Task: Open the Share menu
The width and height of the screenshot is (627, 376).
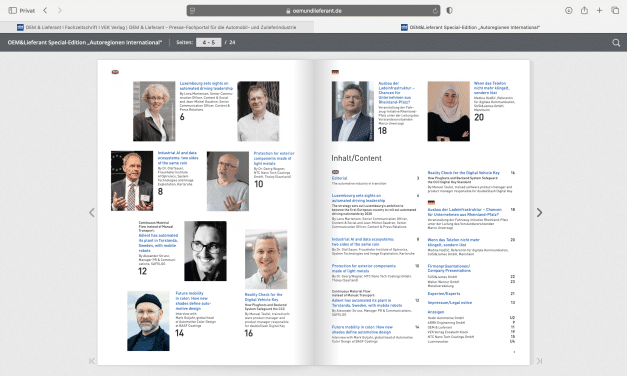Action: [x=584, y=10]
